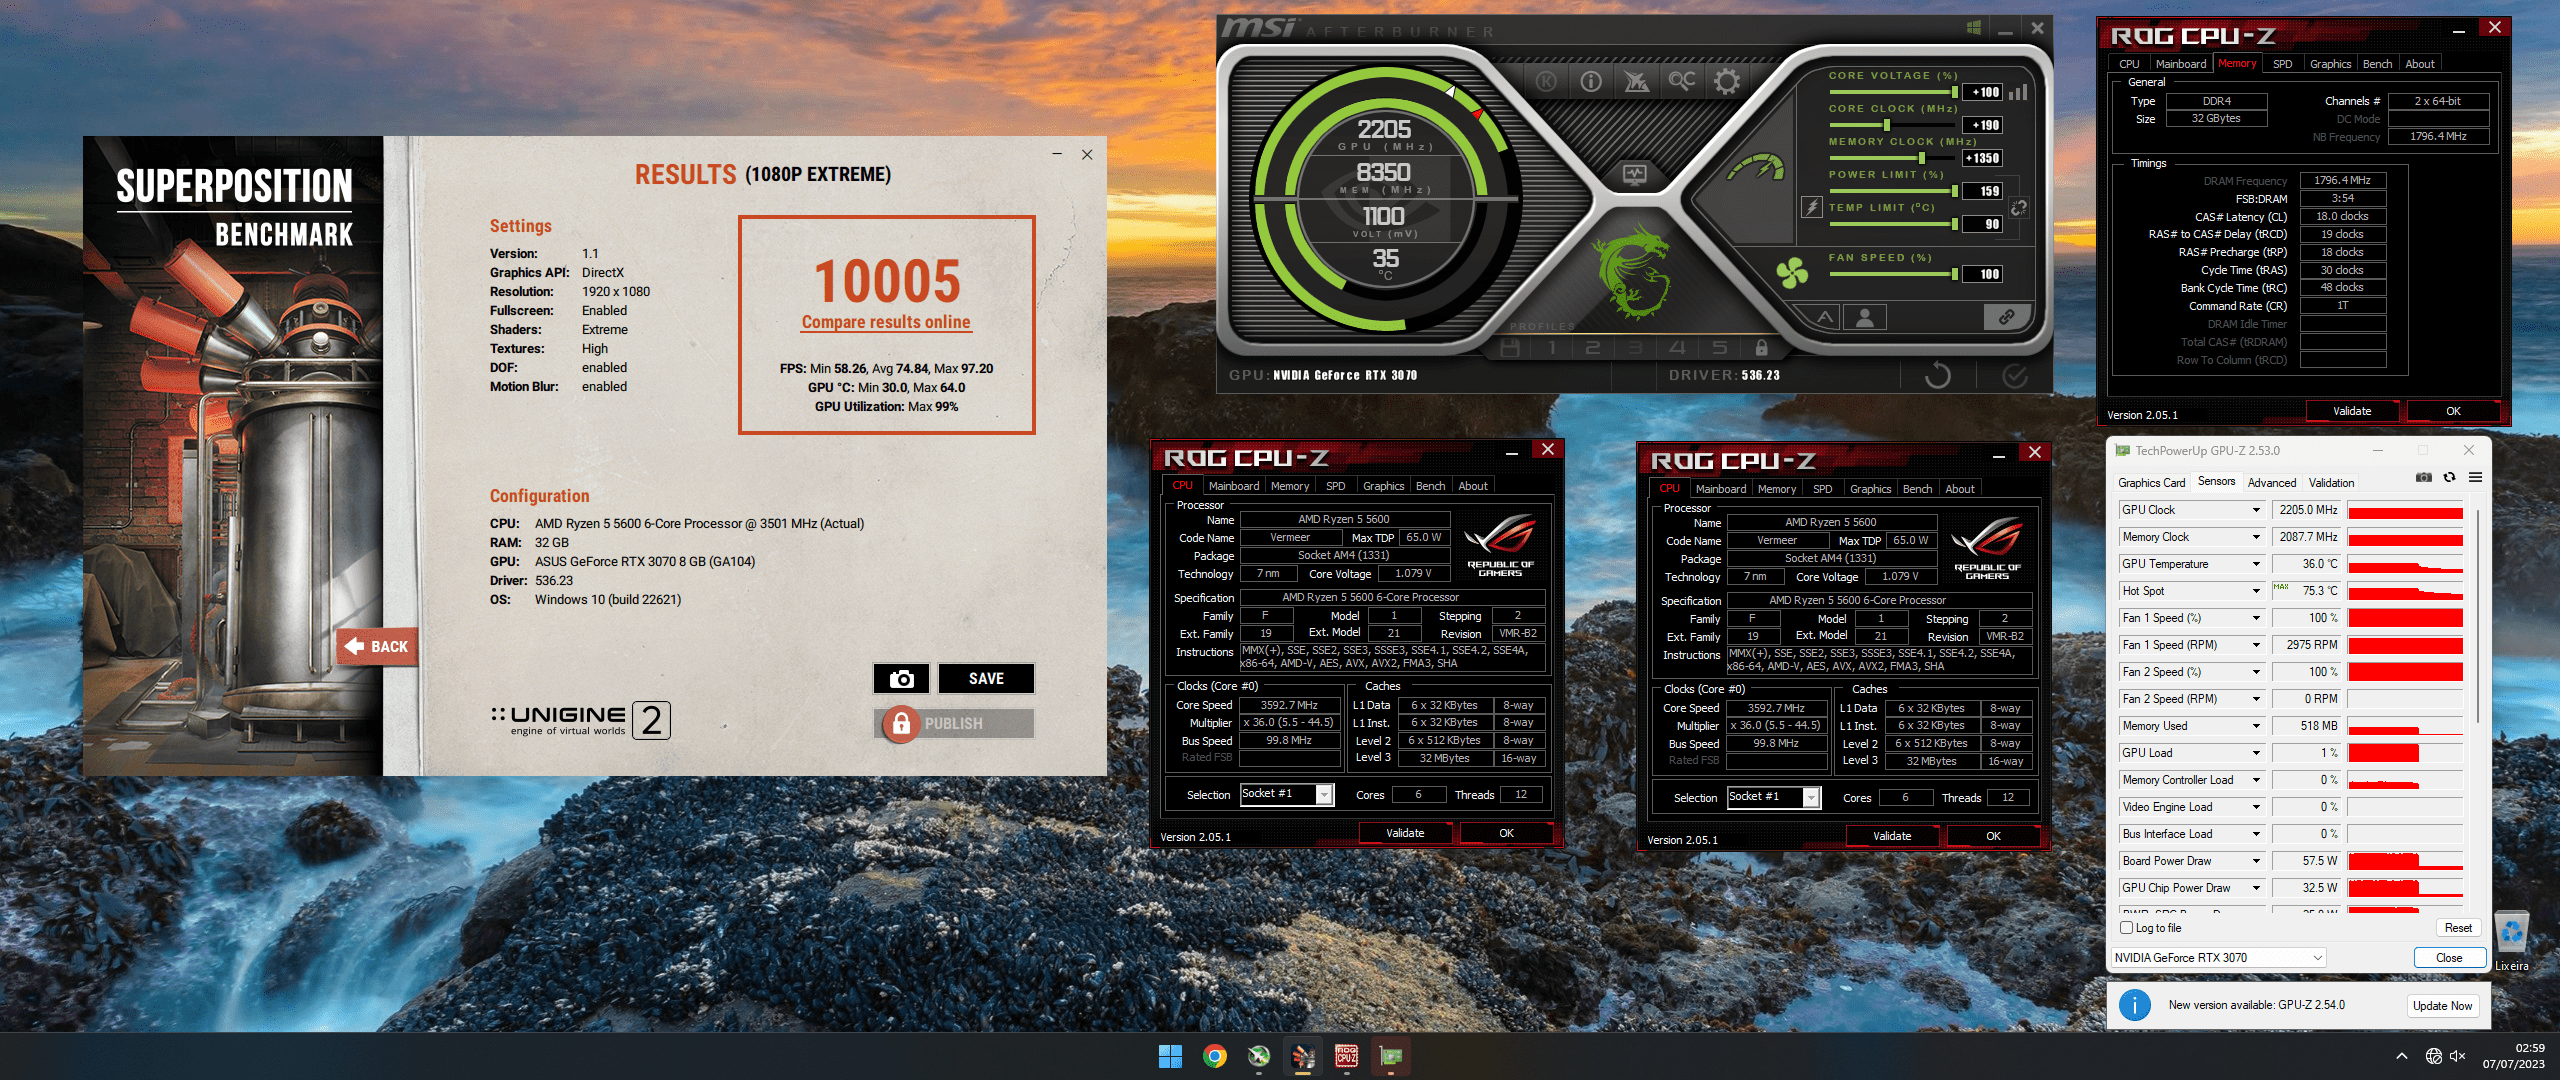Click the Windows Start button
The height and width of the screenshot is (1080, 2560).
click(1170, 1056)
